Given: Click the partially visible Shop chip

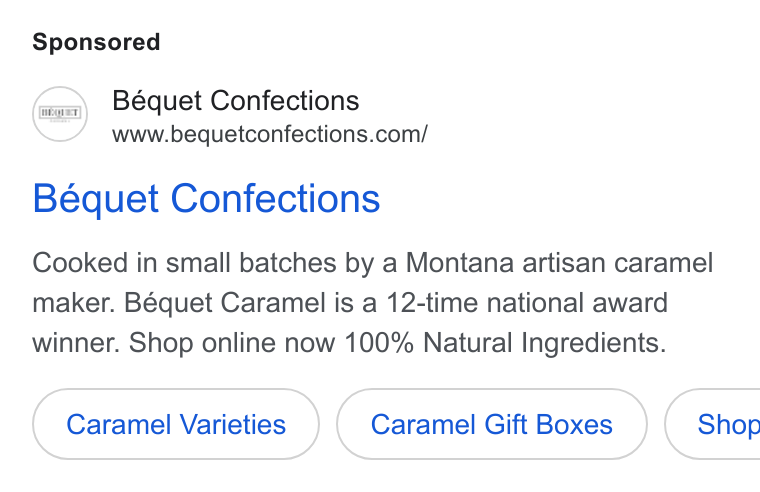Looking at the screenshot, I should coord(712,424).
